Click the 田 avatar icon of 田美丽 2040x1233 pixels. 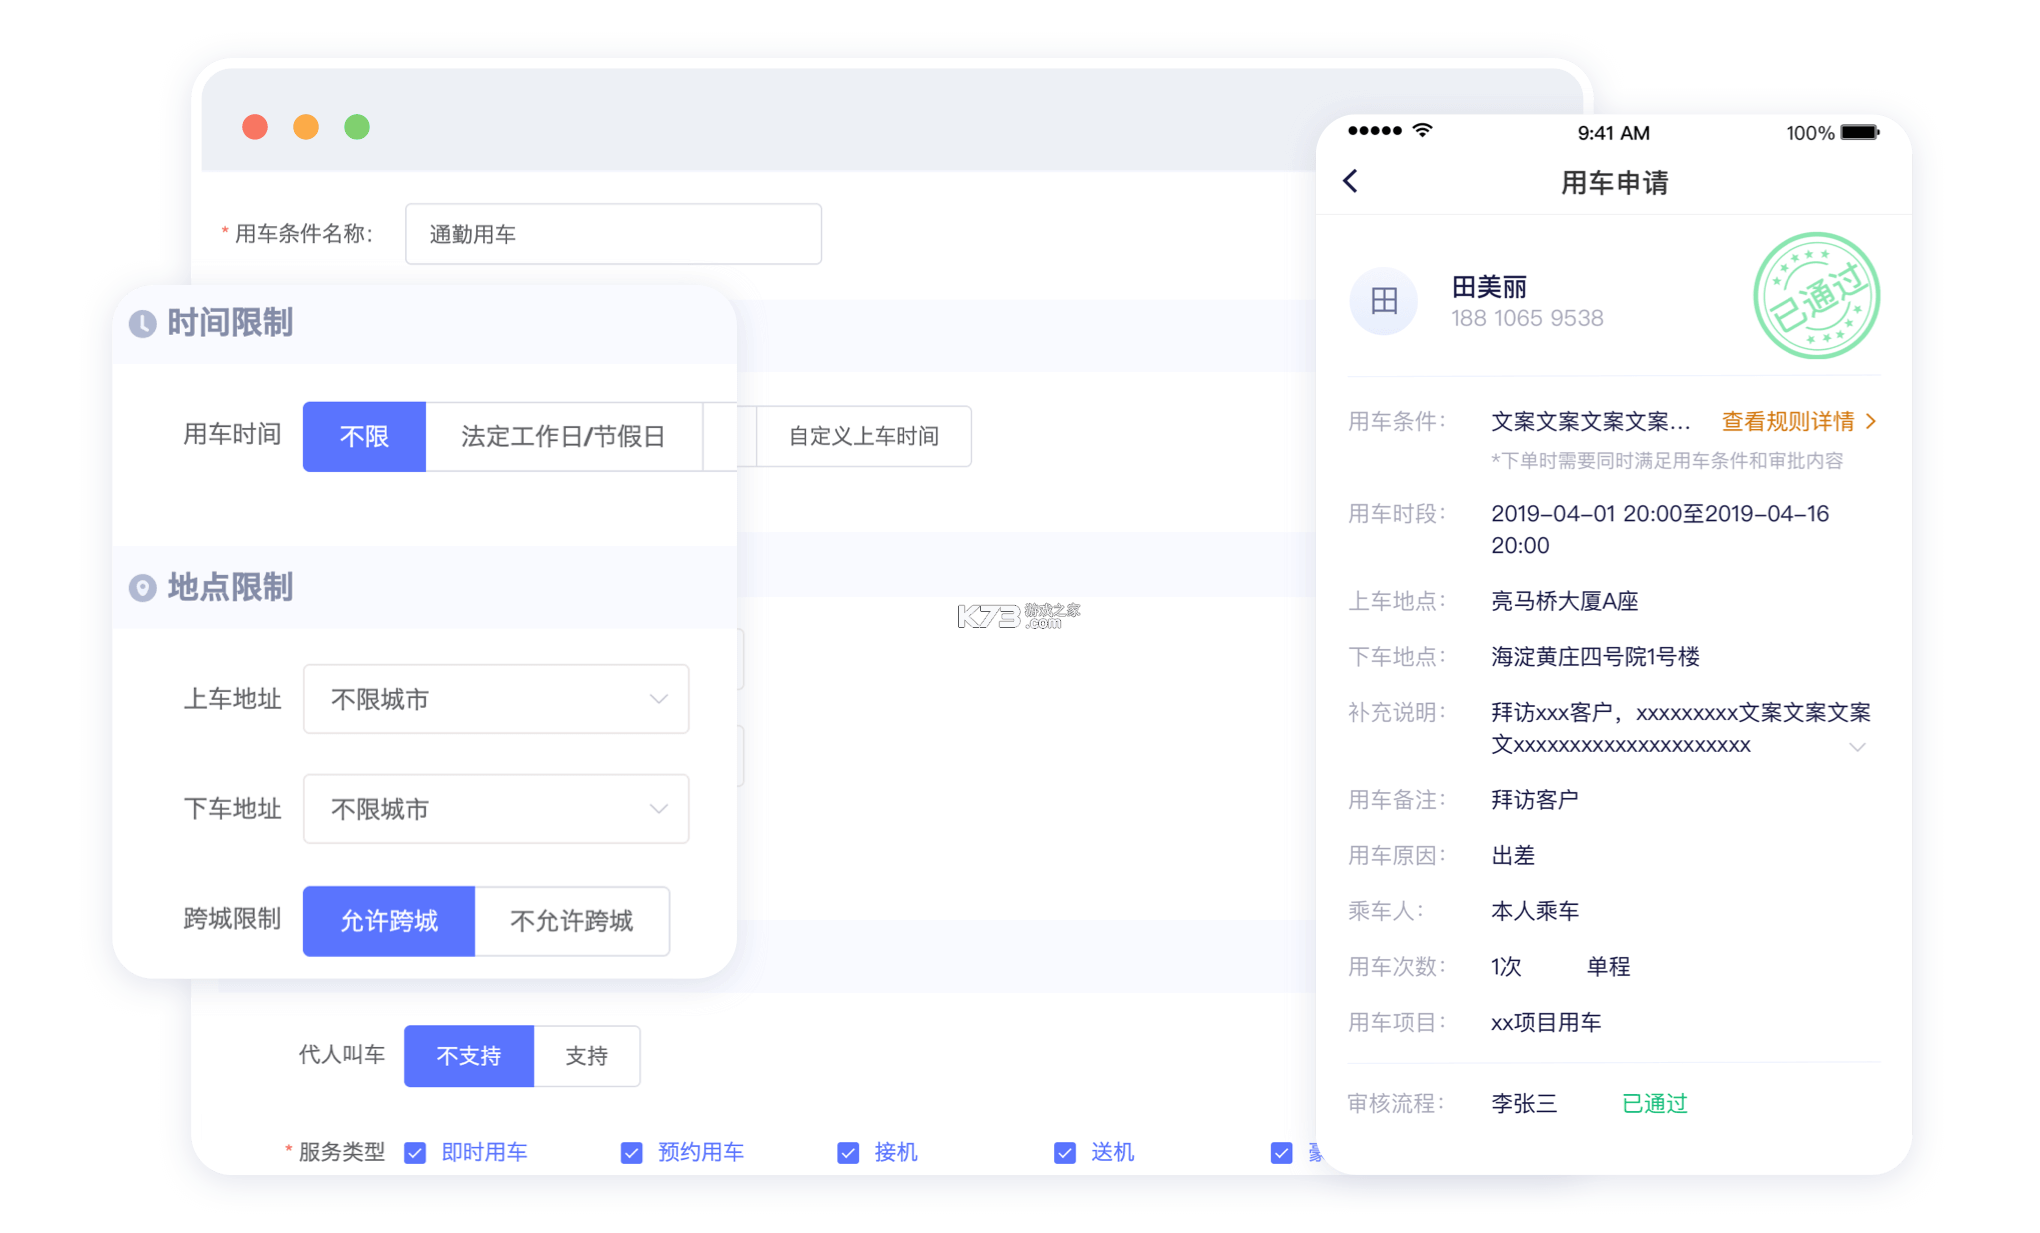tap(1384, 300)
